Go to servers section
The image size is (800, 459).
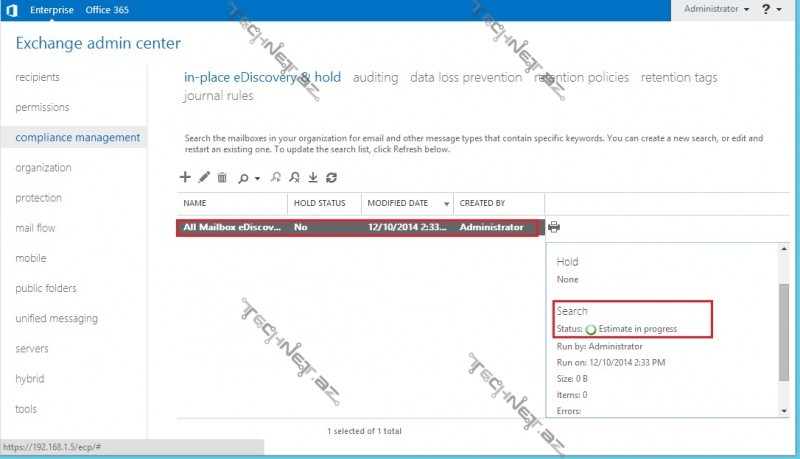(x=32, y=348)
